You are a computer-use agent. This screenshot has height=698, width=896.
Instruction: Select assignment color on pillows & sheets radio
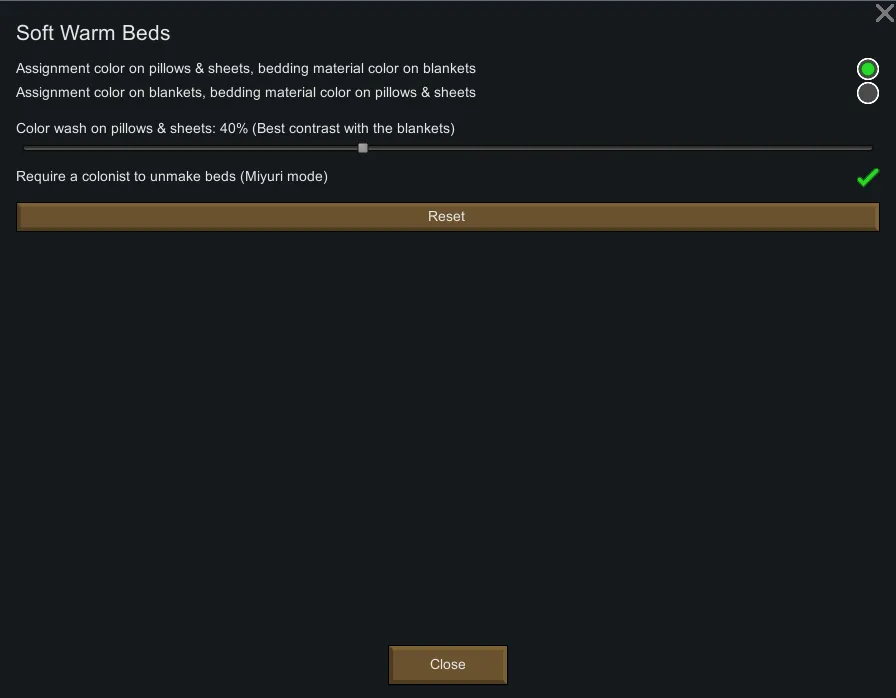pos(867,69)
